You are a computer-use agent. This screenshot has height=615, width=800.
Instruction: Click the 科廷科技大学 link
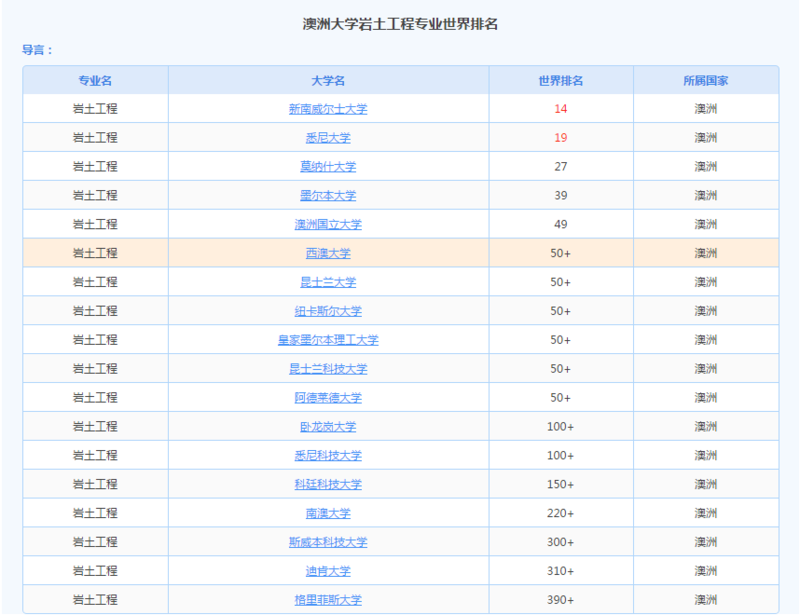(328, 484)
